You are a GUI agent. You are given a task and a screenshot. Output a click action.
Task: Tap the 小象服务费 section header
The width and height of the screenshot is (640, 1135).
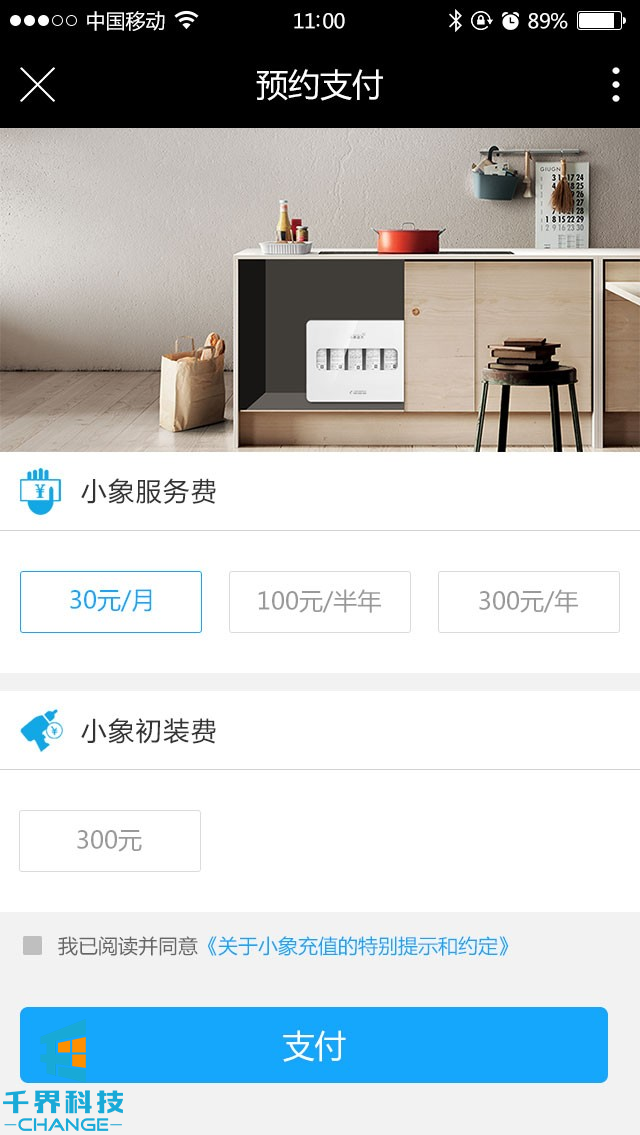point(320,491)
